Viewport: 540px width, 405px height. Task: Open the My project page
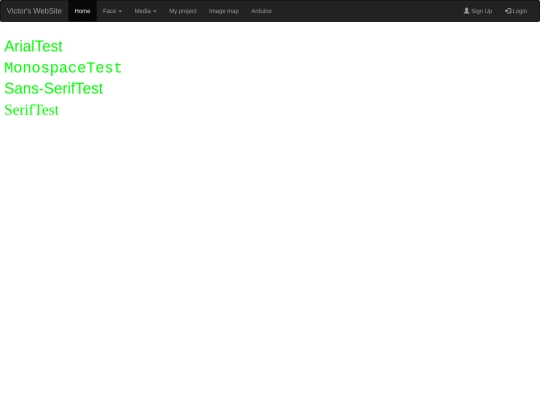tap(183, 11)
